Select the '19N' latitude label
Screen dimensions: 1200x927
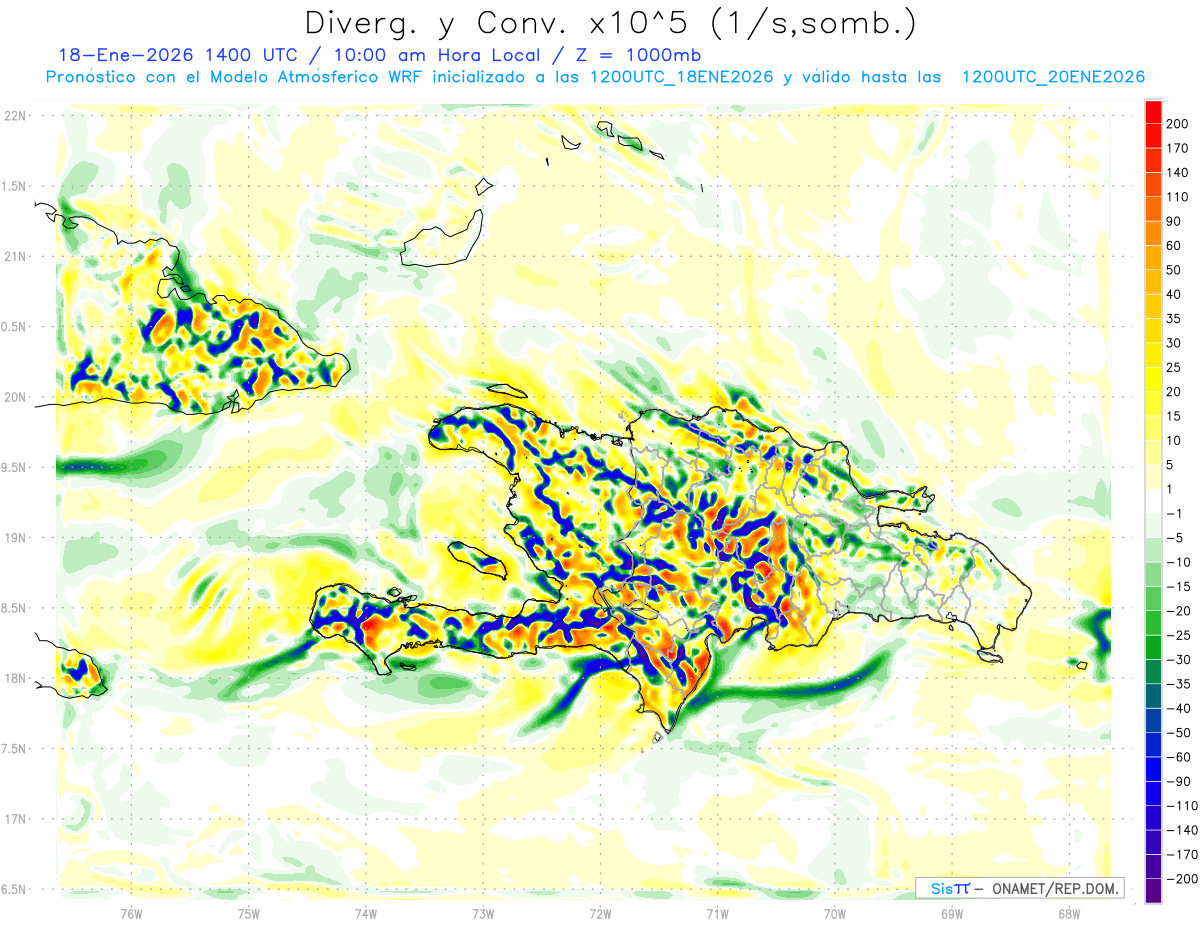[15, 537]
